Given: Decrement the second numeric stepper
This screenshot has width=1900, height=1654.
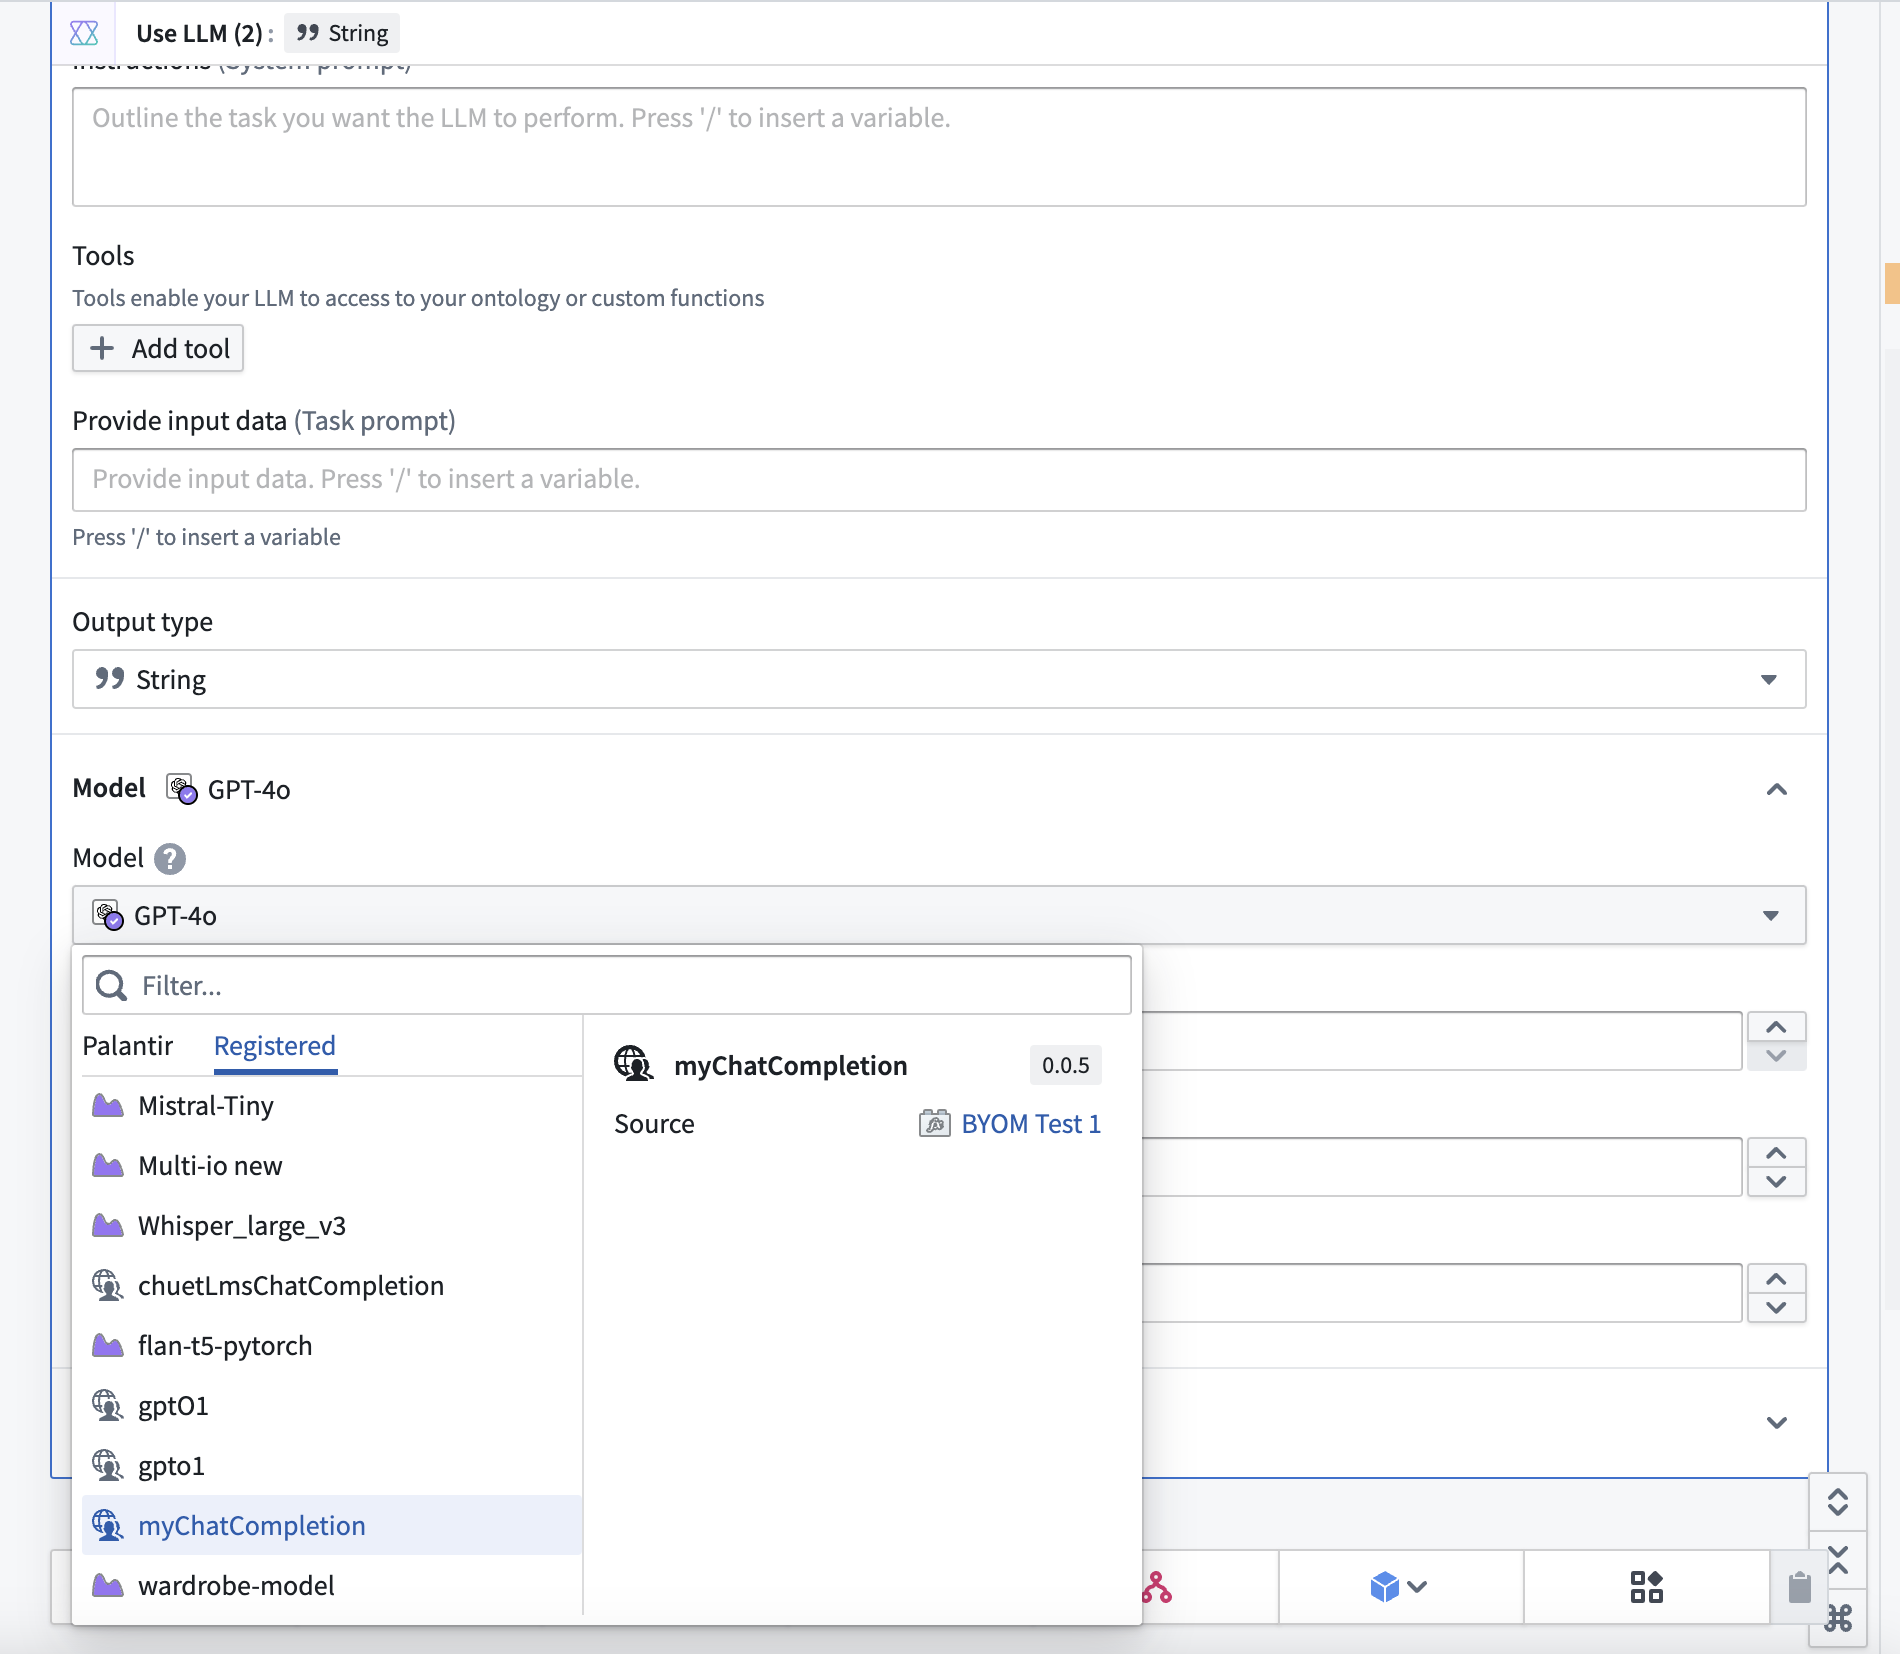Looking at the screenshot, I should pyautogui.click(x=1776, y=1181).
